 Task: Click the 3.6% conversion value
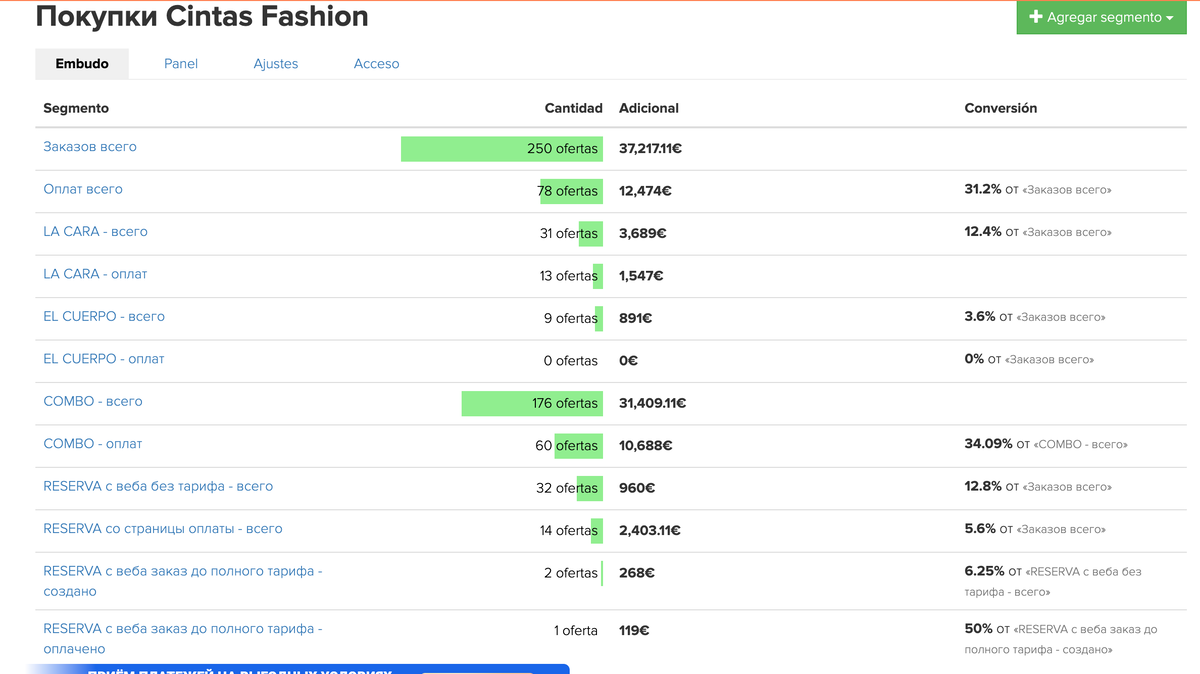(980, 317)
